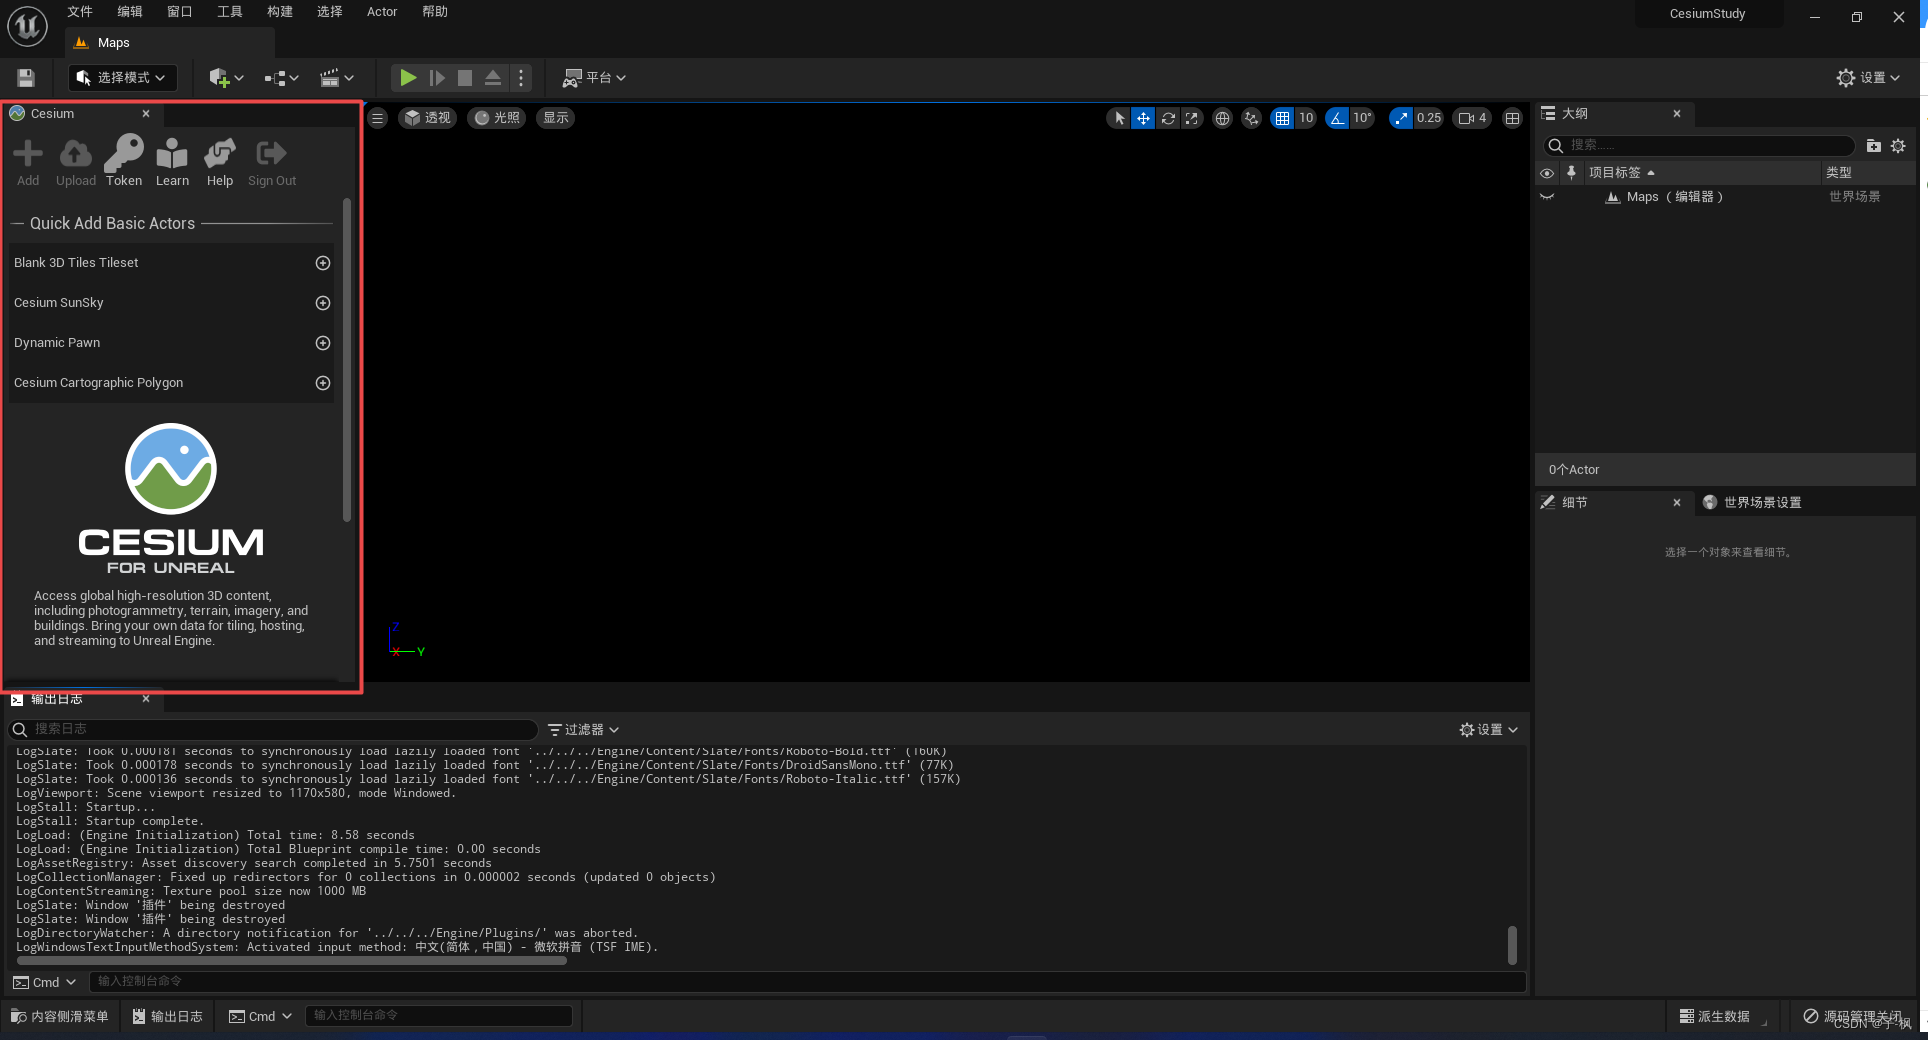This screenshot has width=1928, height=1040.
Task: Choose the Translate move tool
Action: click(x=1143, y=118)
